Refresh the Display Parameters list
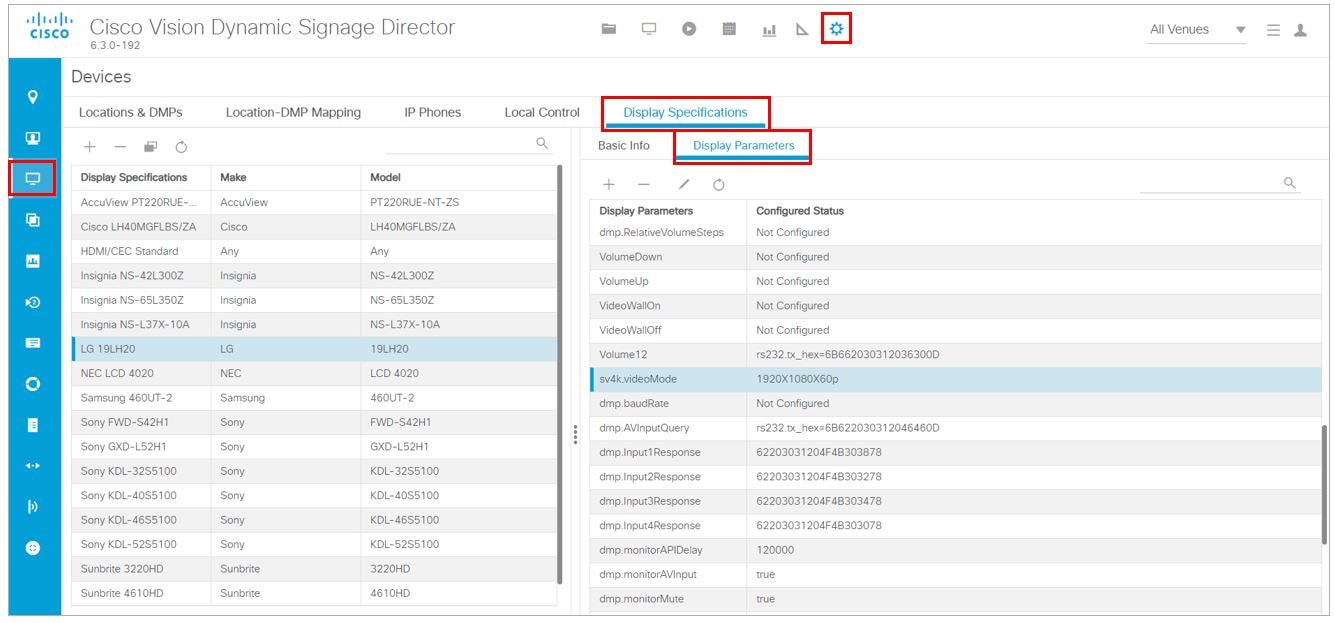The height and width of the screenshot is (623, 1335). click(718, 184)
